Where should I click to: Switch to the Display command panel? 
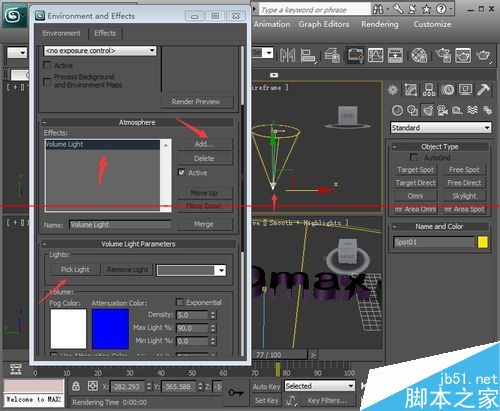click(465, 90)
